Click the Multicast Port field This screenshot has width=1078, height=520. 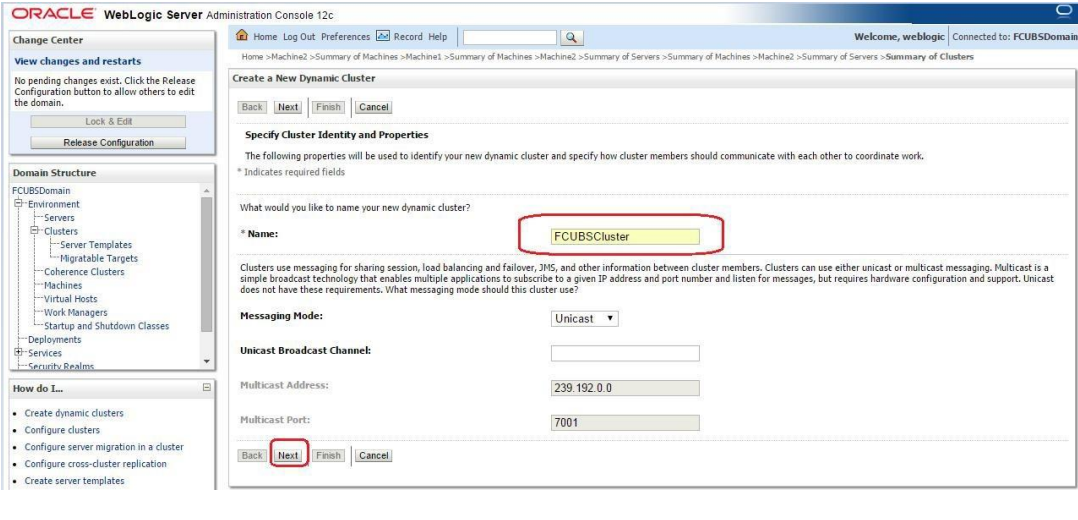625,422
